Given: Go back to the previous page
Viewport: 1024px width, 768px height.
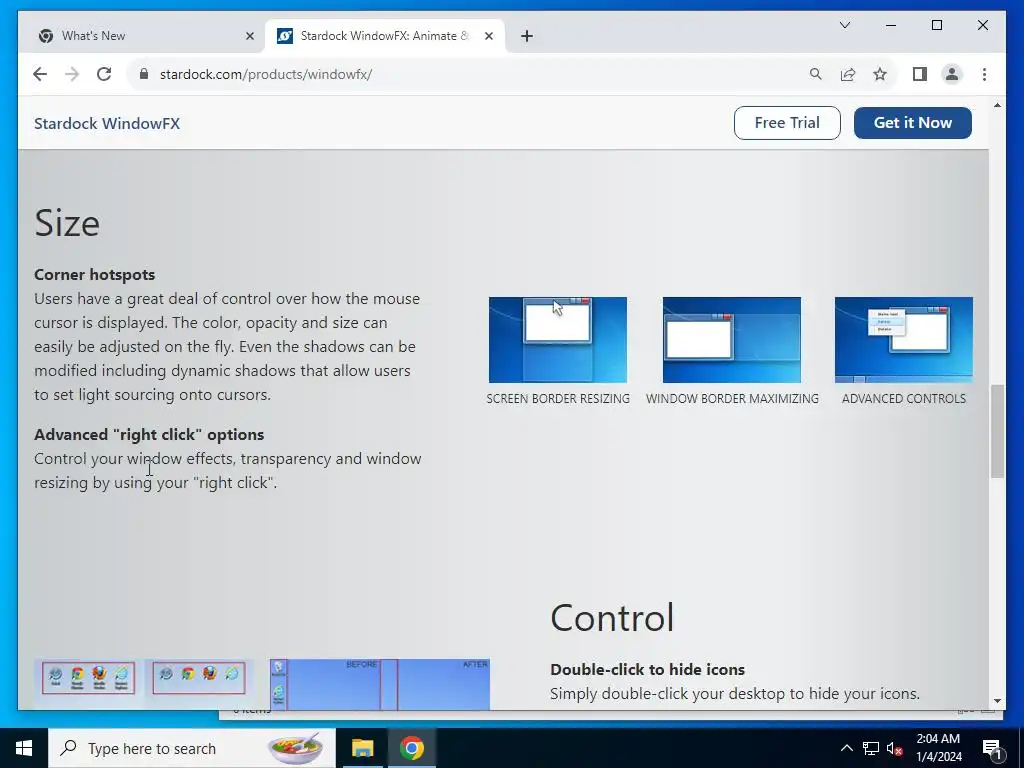Looking at the screenshot, I should click(40, 74).
